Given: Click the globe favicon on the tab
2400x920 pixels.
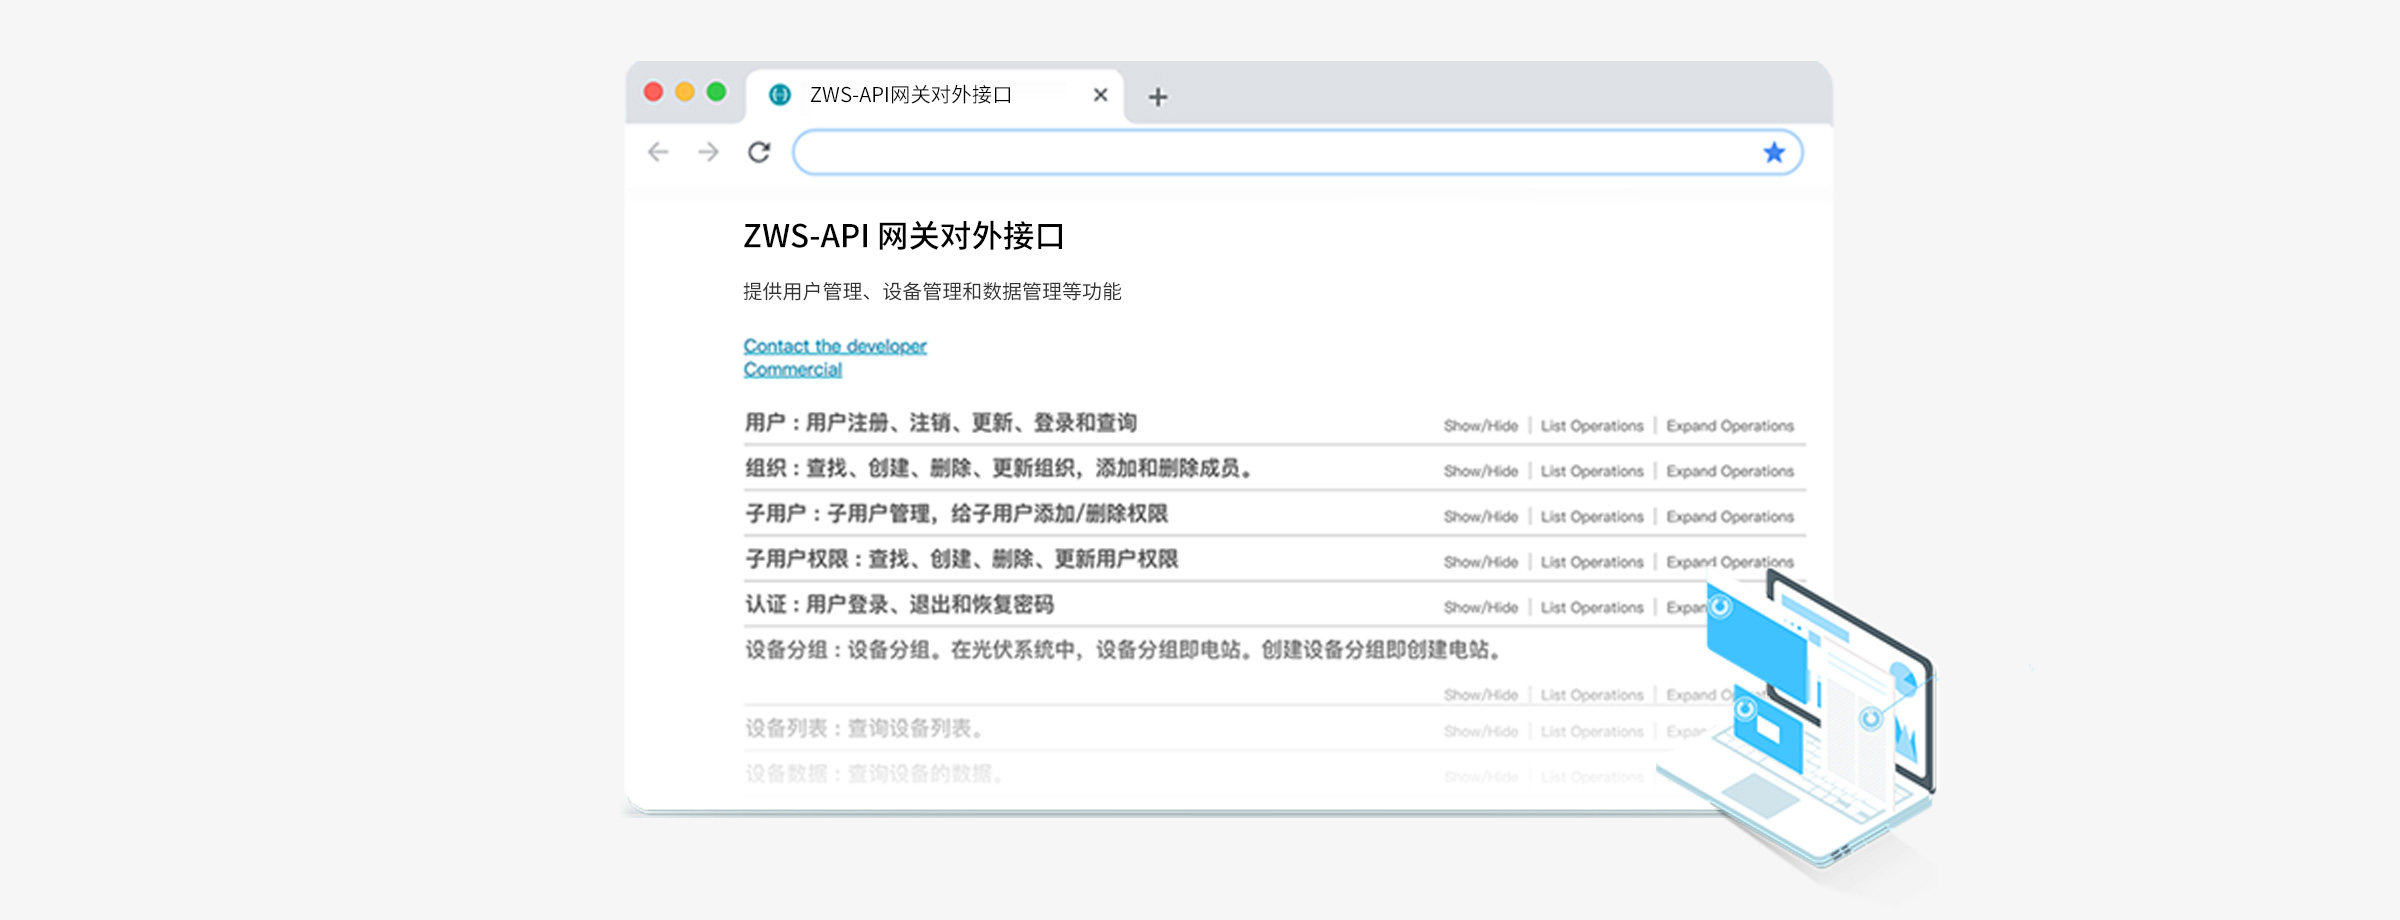Looking at the screenshot, I should 780,95.
